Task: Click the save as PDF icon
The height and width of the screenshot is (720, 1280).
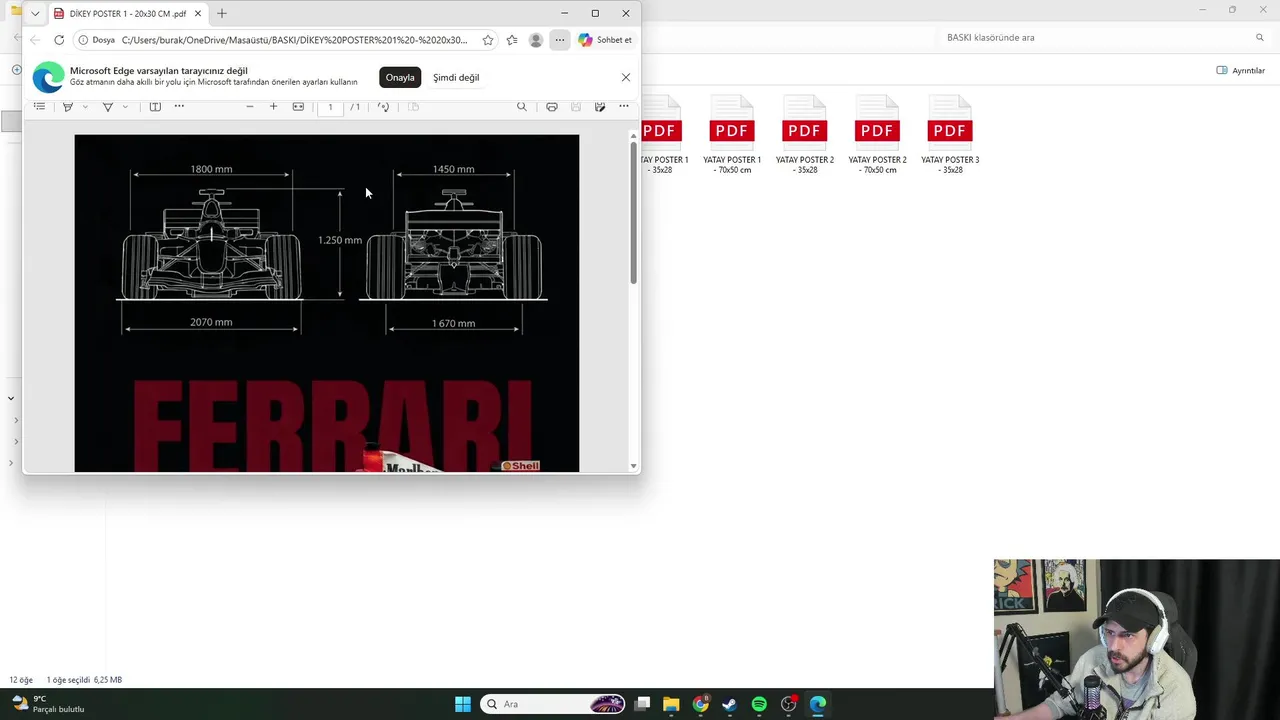Action: tap(600, 106)
